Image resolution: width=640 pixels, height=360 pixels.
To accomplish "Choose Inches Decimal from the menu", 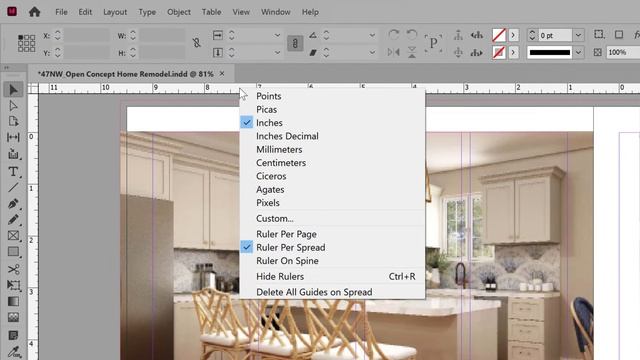I will pos(287,136).
